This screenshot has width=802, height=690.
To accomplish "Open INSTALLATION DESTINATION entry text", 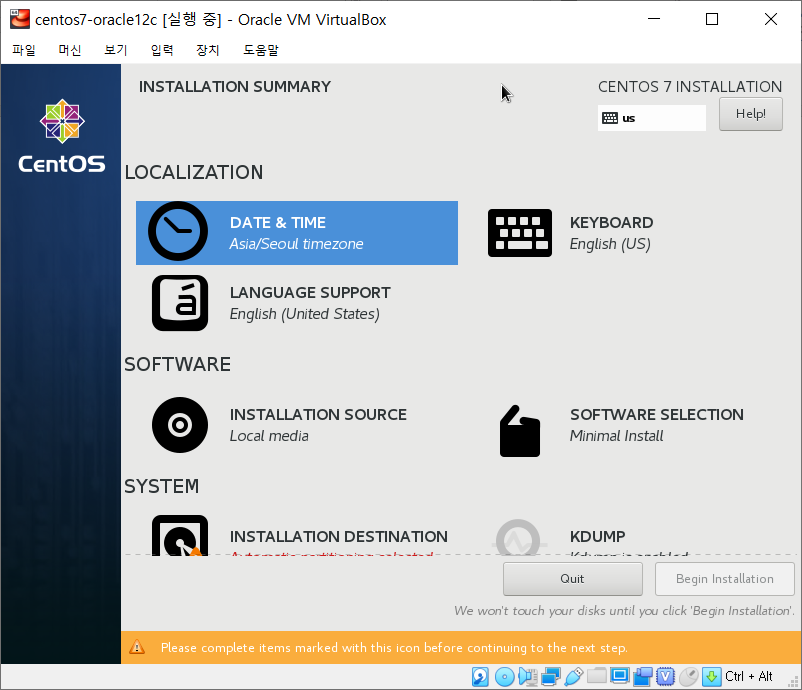I will coord(339,542).
